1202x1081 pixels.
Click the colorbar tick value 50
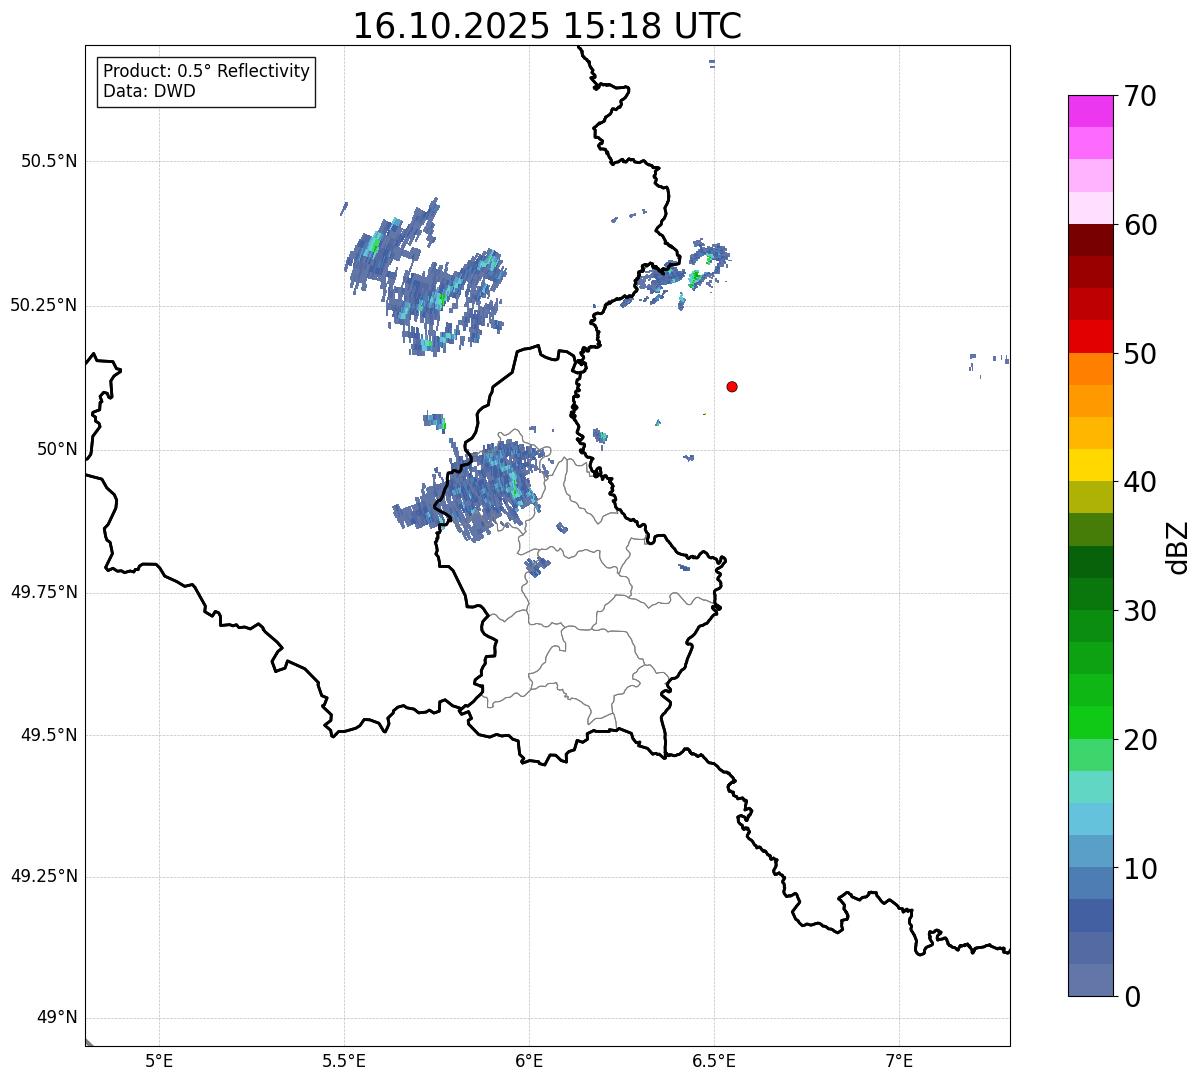[1140, 354]
